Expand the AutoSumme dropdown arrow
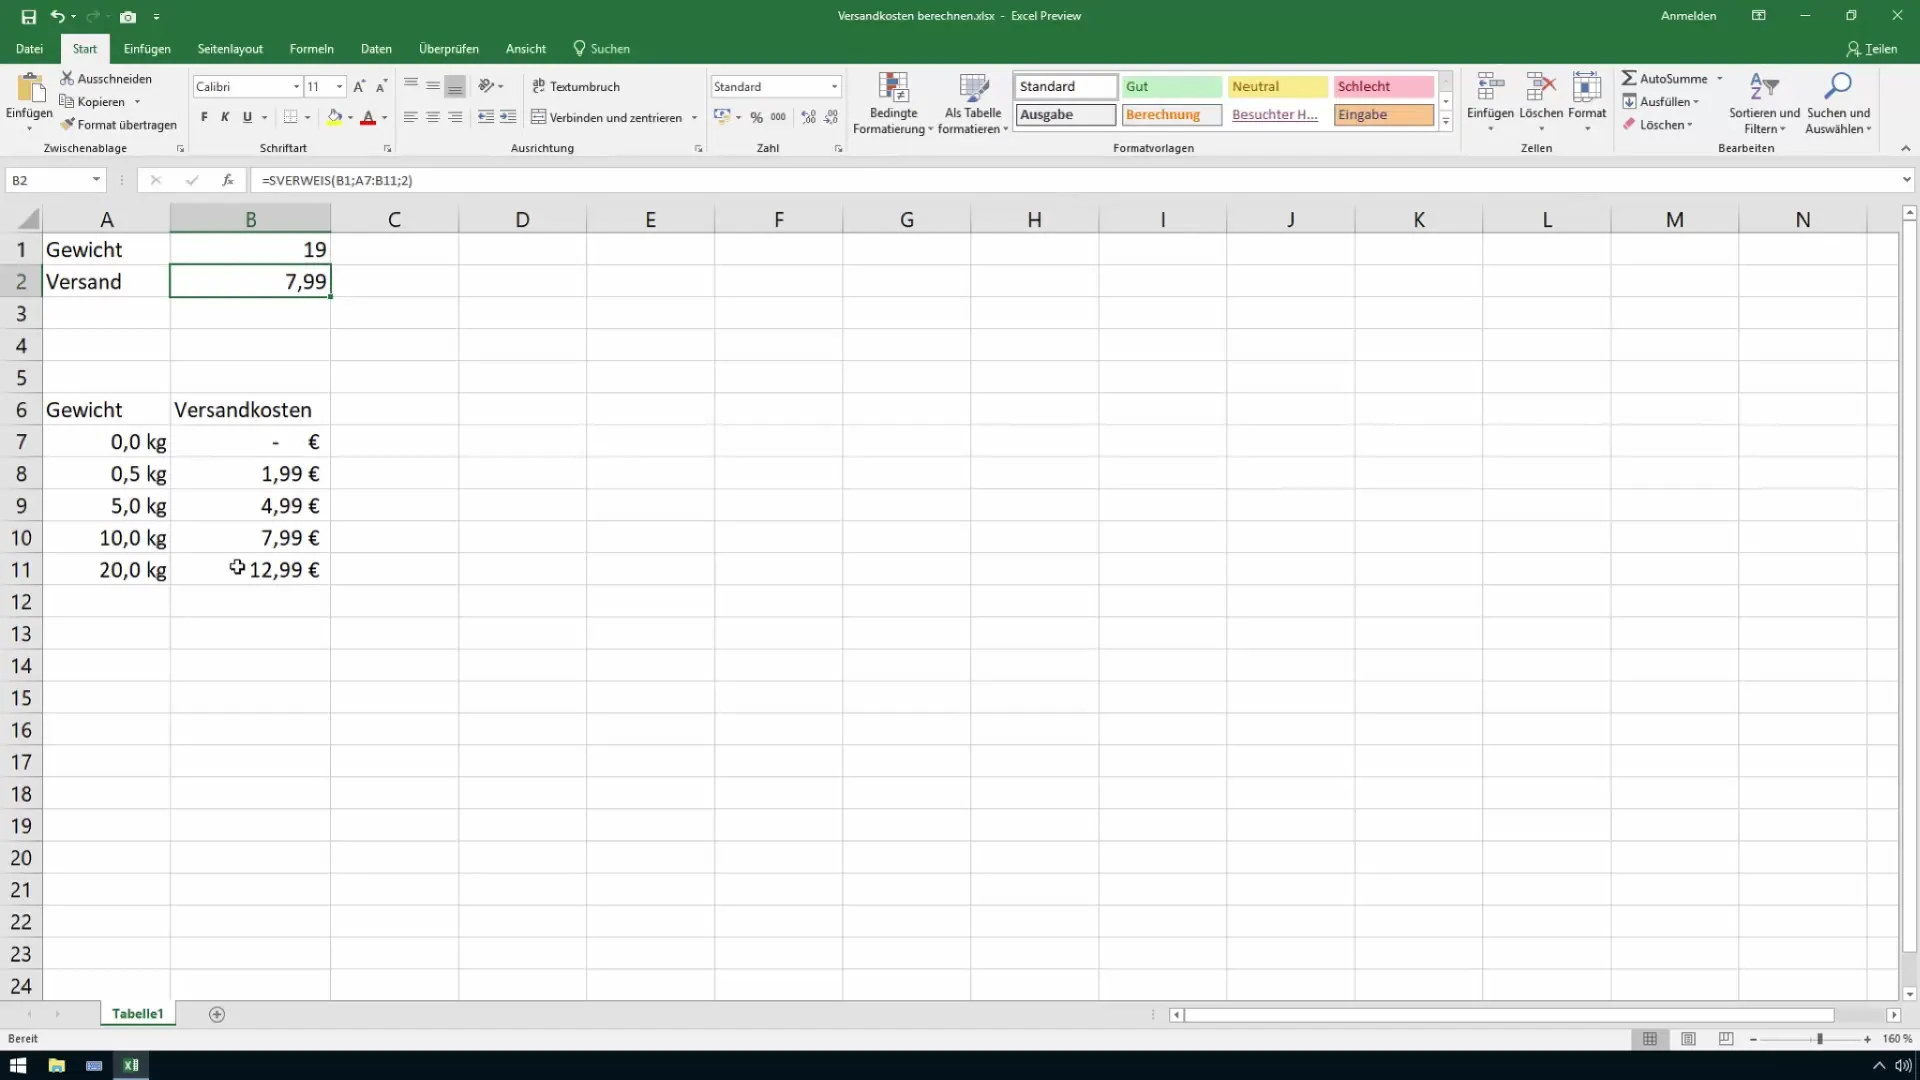 (1720, 78)
